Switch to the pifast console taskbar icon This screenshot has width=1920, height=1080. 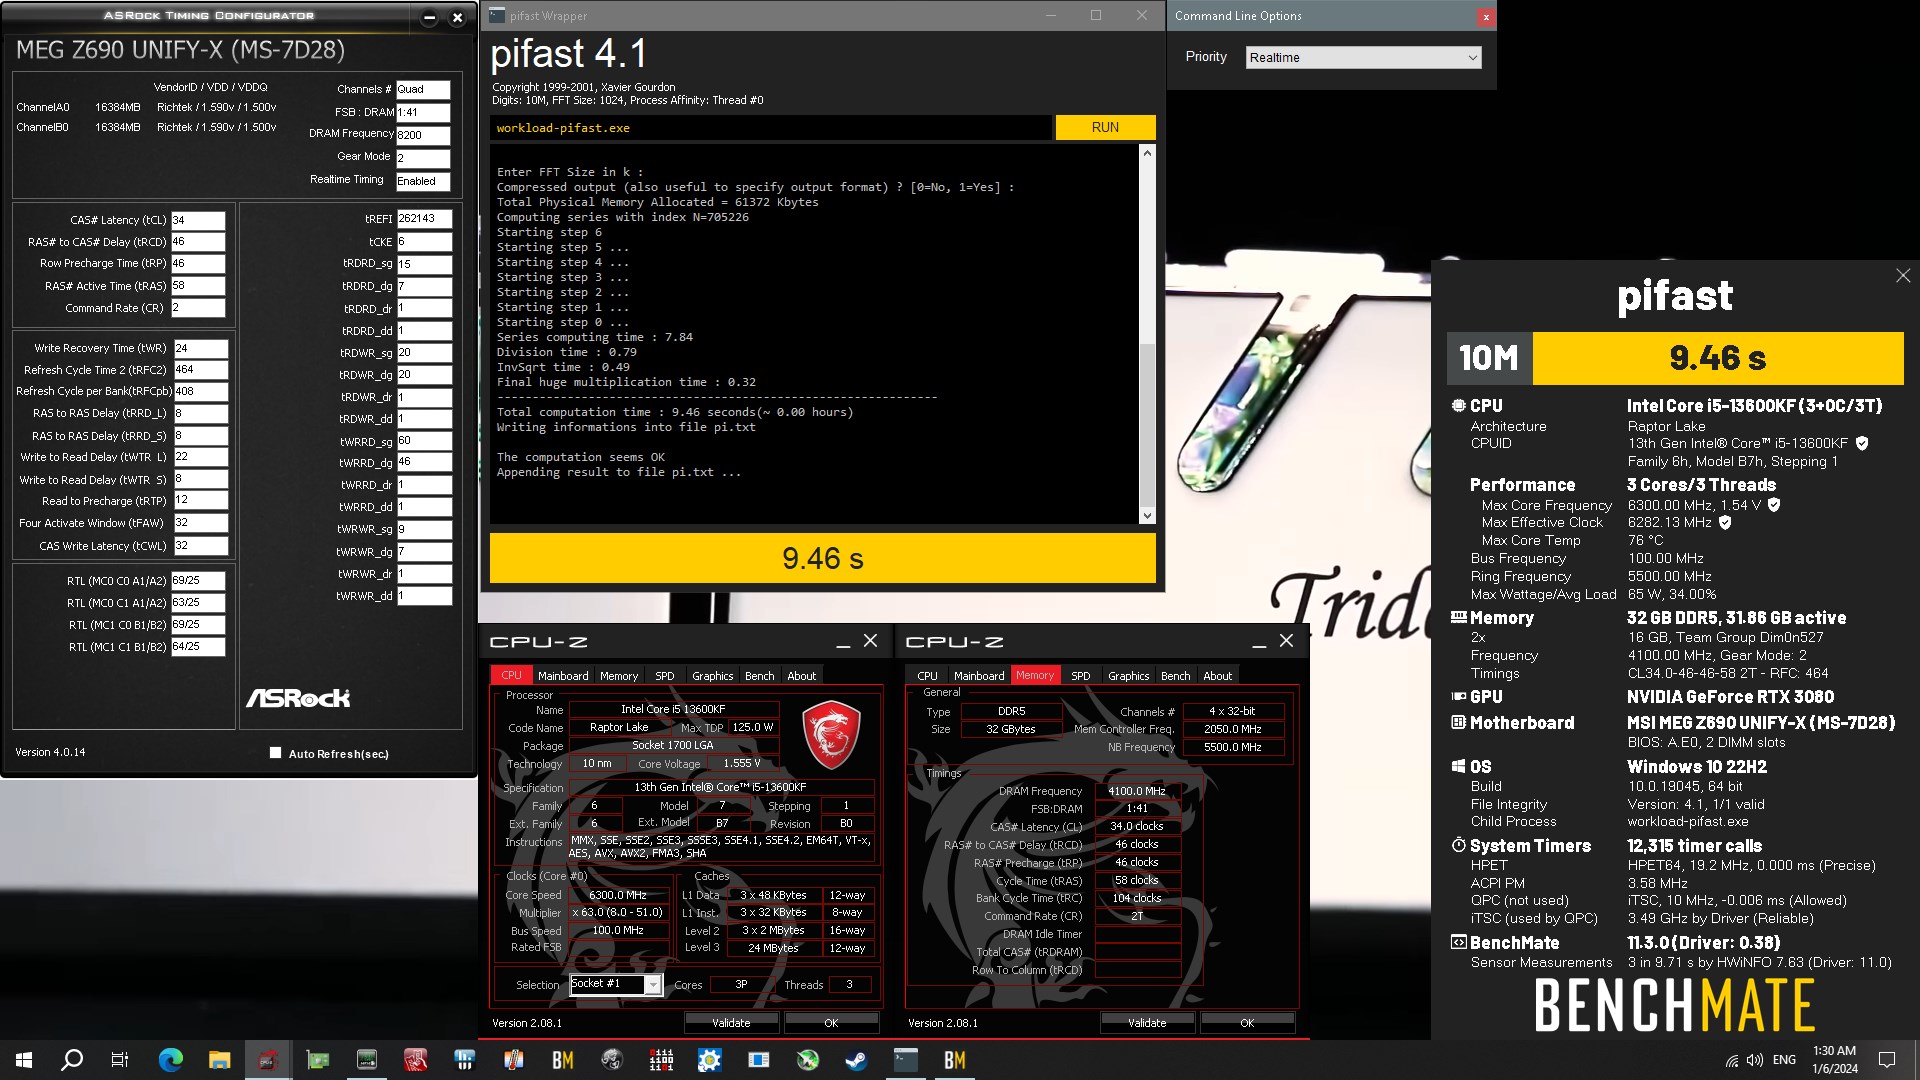(906, 1060)
